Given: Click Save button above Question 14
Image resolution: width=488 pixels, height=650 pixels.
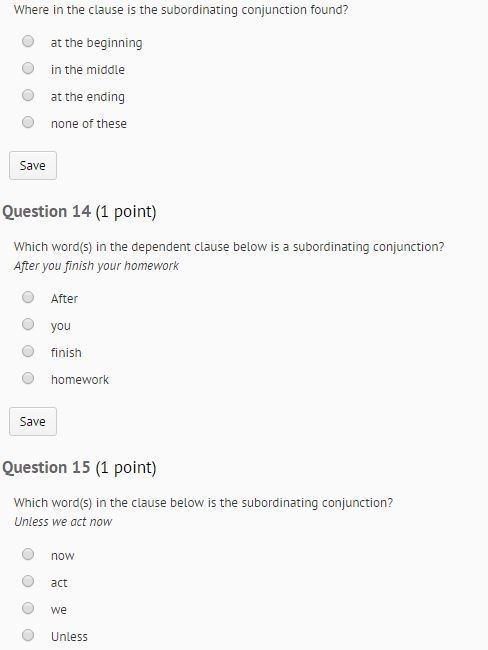Looking at the screenshot, I should point(33,165).
